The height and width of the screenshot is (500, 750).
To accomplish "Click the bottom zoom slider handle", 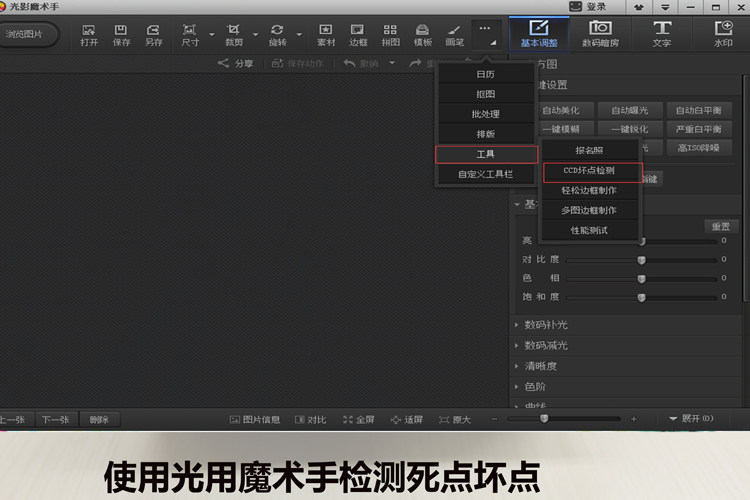I will (x=544, y=419).
